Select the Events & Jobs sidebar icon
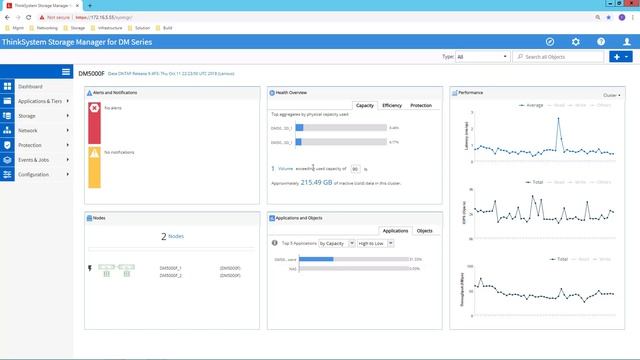The width and height of the screenshot is (640, 360). coord(7,160)
